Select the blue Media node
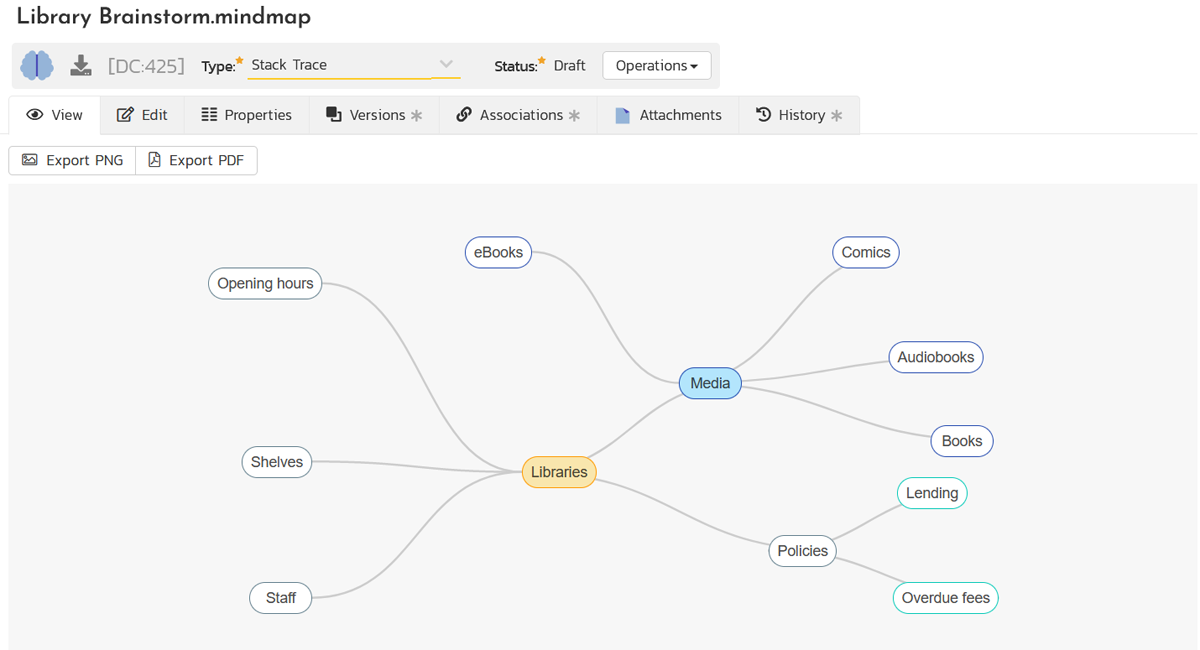This screenshot has height=650, width=1200. [x=710, y=383]
